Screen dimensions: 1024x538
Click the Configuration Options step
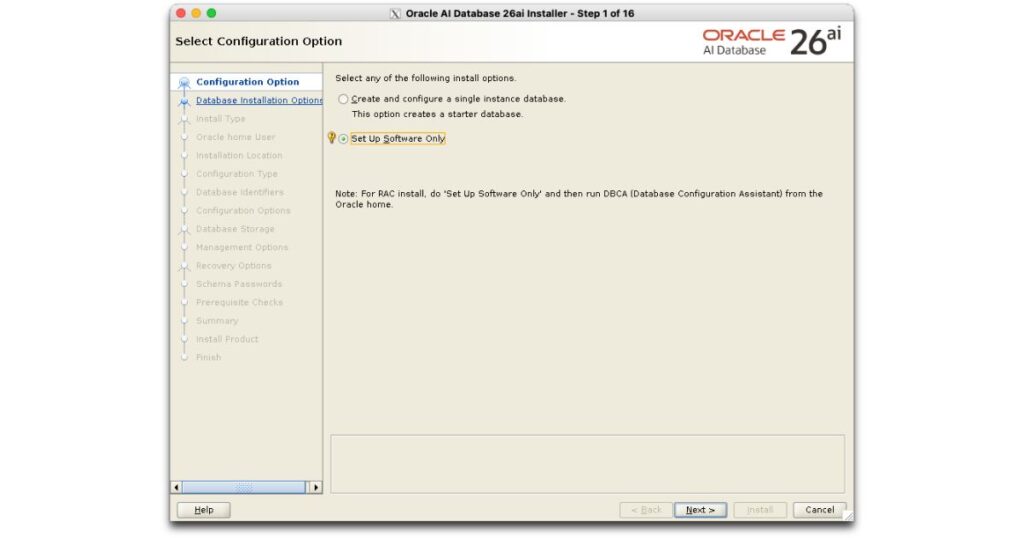tap(243, 210)
